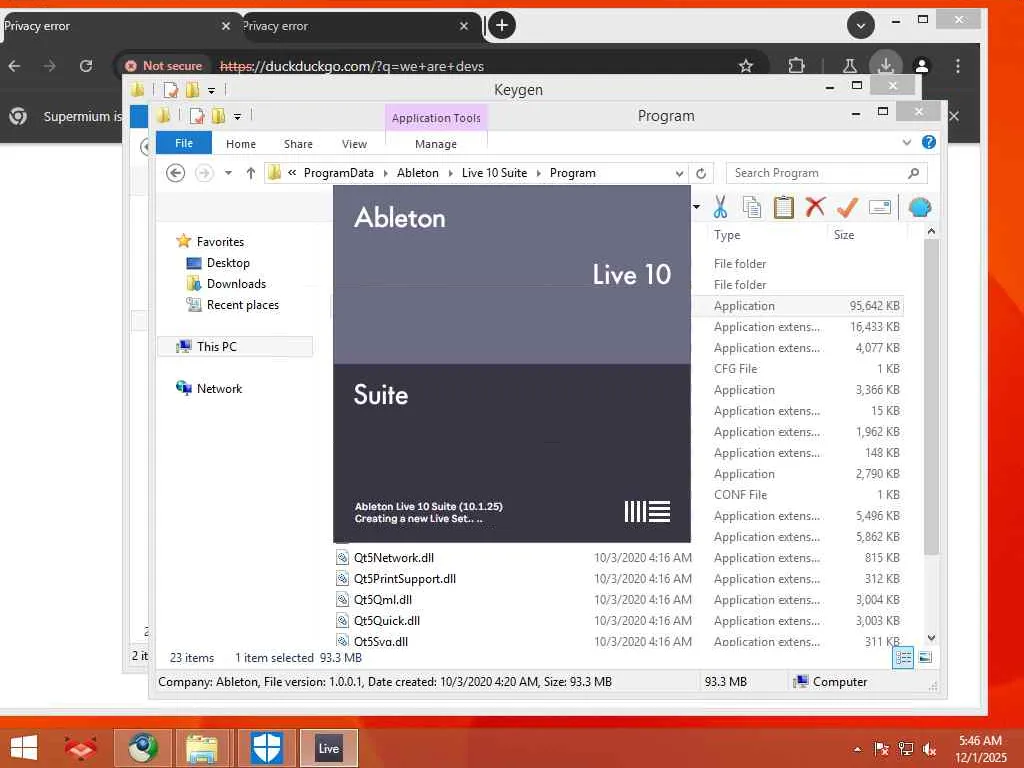The image size is (1024, 768).
Task: Select Downloads under Favorites
Action: [x=236, y=283]
